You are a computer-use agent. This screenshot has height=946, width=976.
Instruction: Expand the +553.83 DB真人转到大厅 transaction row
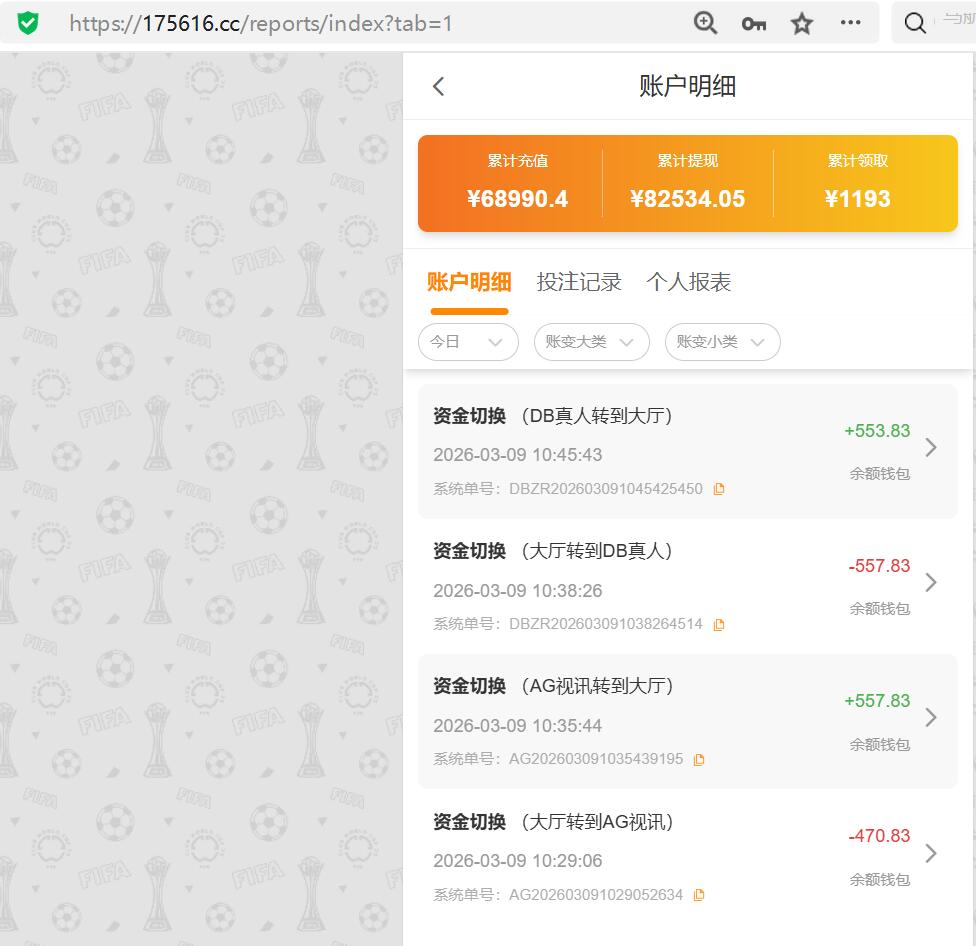coord(930,447)
